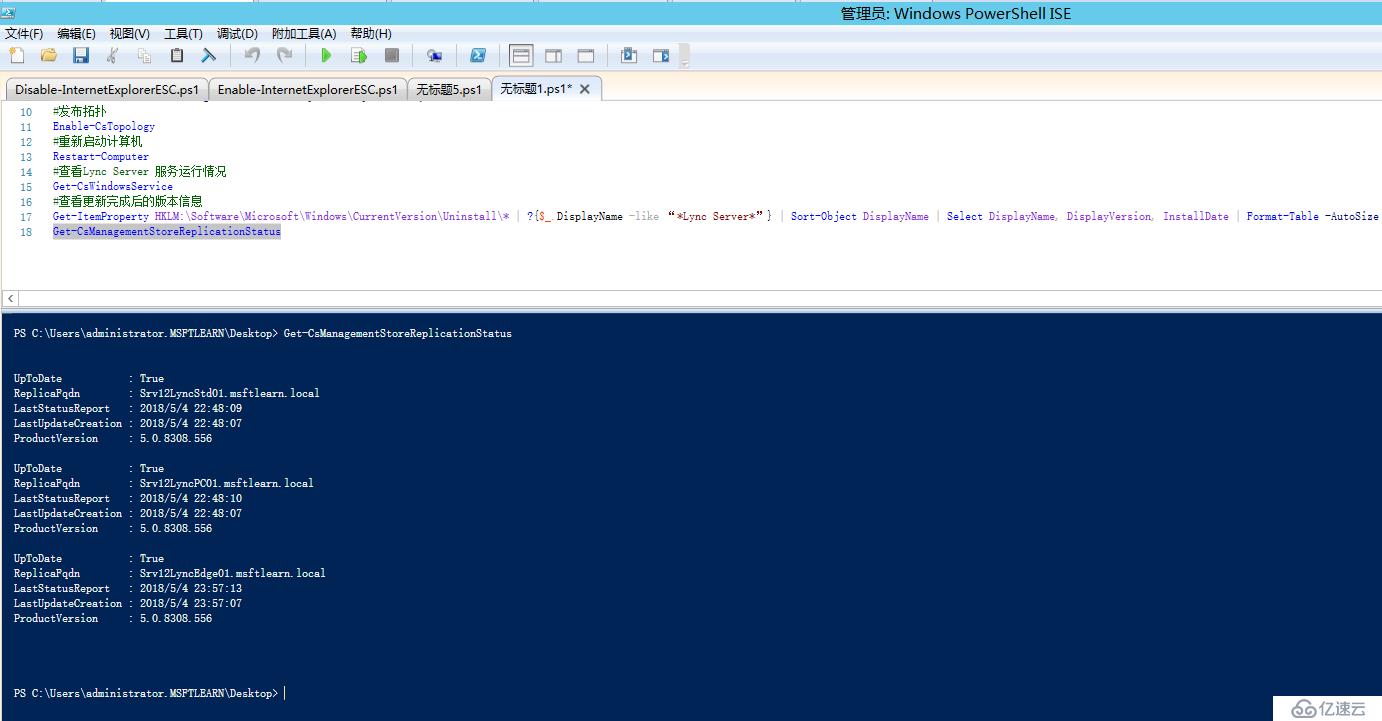Viewport: 1382px width, 721px height.
Task: Show script pane on top layout
Action: pyautogui.click(x=521, y=56)
